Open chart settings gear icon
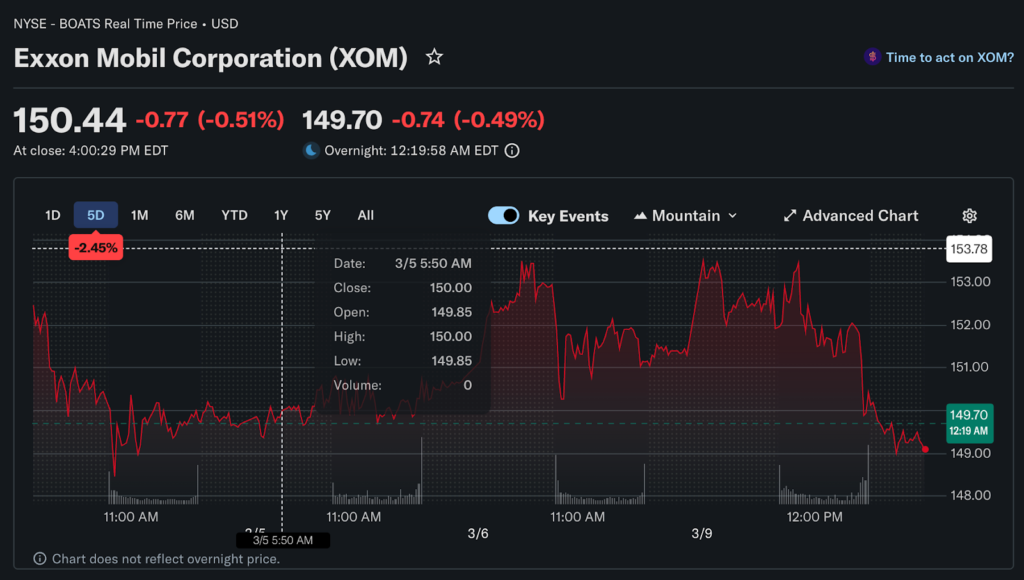Screen dimensions: 1024x580 click(969, 216)
